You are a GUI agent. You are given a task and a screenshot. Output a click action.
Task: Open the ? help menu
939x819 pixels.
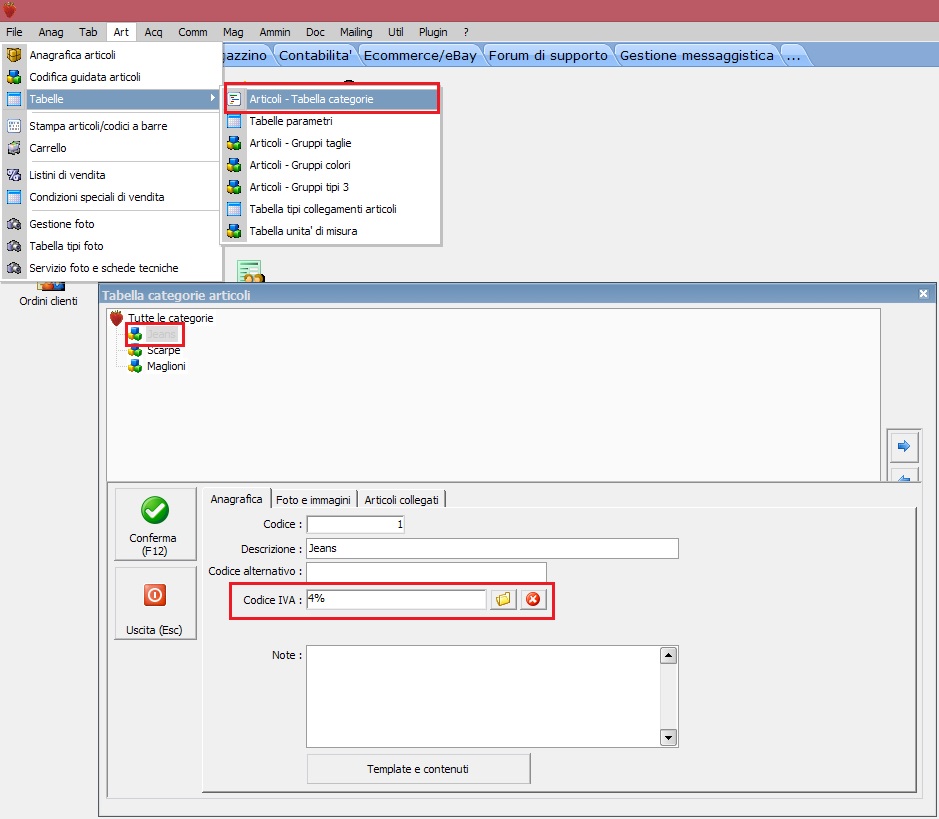[x=466, y=32]
